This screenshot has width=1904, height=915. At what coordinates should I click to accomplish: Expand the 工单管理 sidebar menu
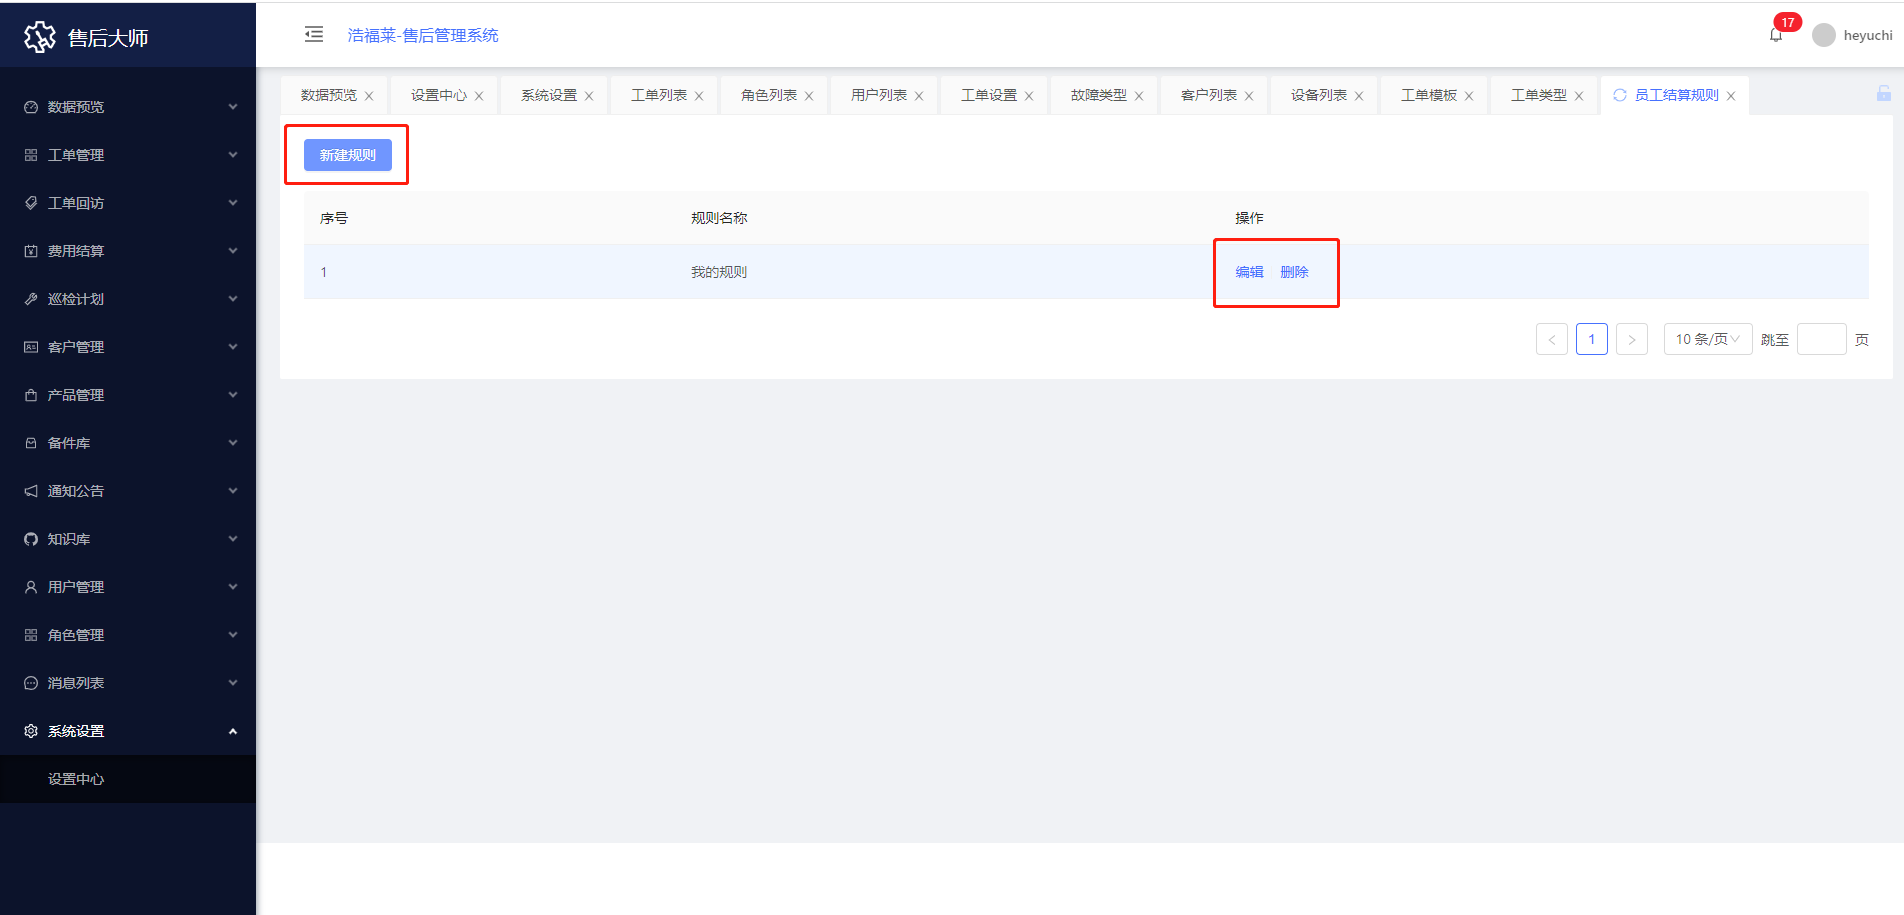(x=128, y=155)
